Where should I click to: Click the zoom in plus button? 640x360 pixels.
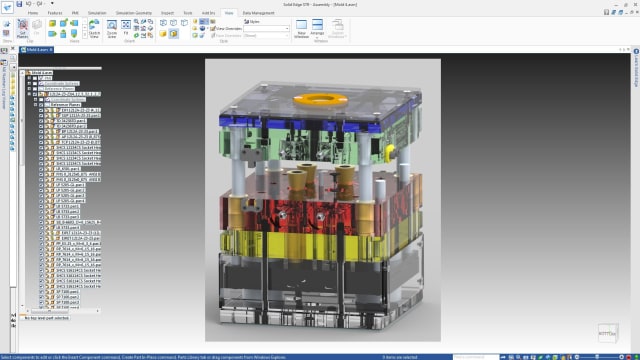pyautogui.click(x=621, y=357)
